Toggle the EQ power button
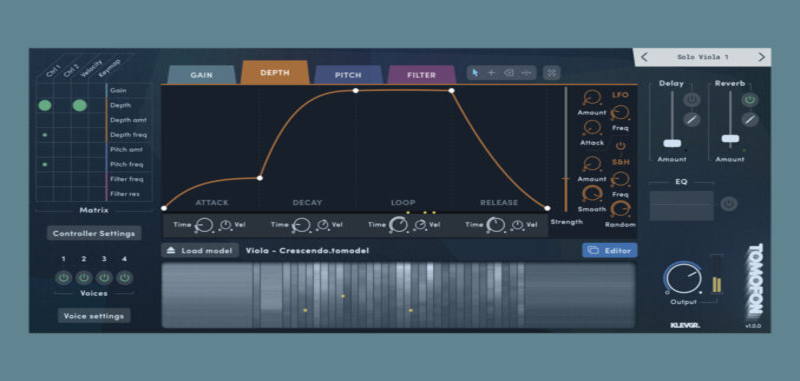The image size is (800, 381). (x=729, y=204)
